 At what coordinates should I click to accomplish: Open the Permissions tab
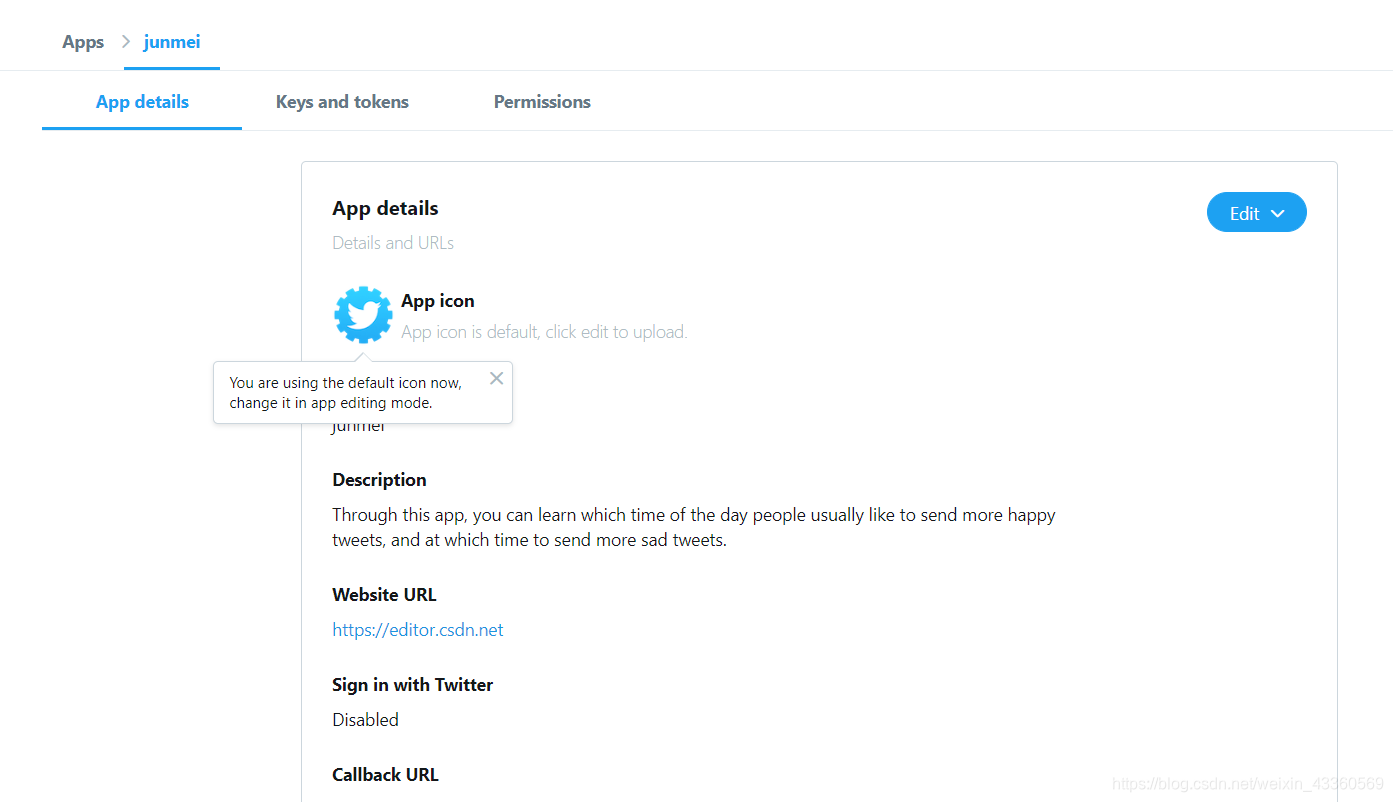point(542,102)
